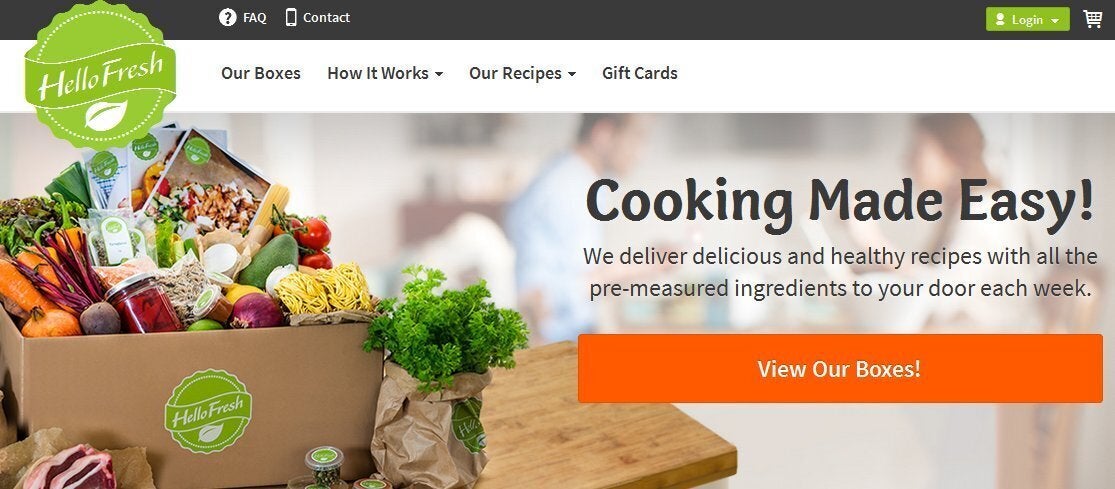Screen dimensions: 1115x489
Task: Click the phone icon beside Contact
Action: click(x=291, y=17)
